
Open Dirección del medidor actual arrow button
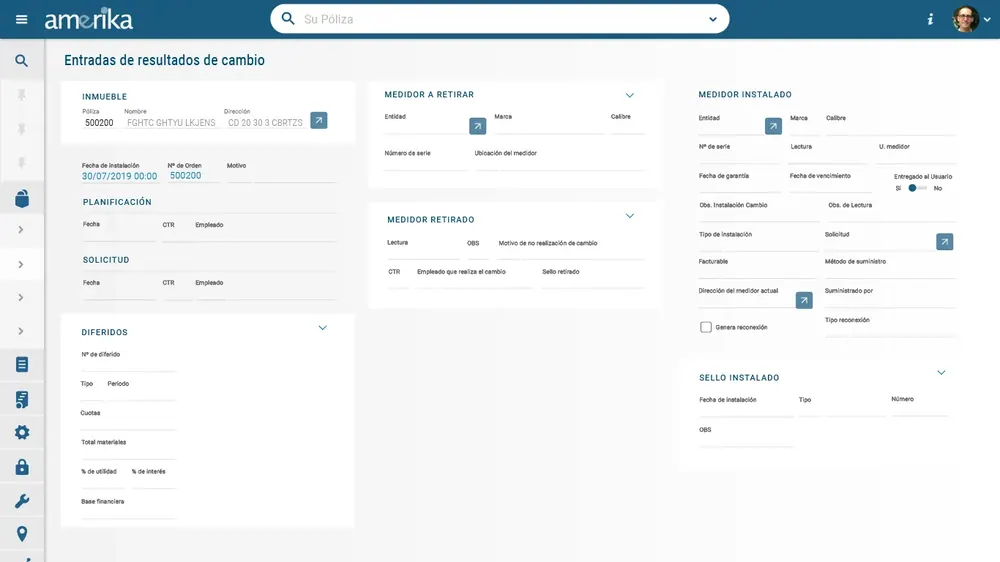pos(804,300)
